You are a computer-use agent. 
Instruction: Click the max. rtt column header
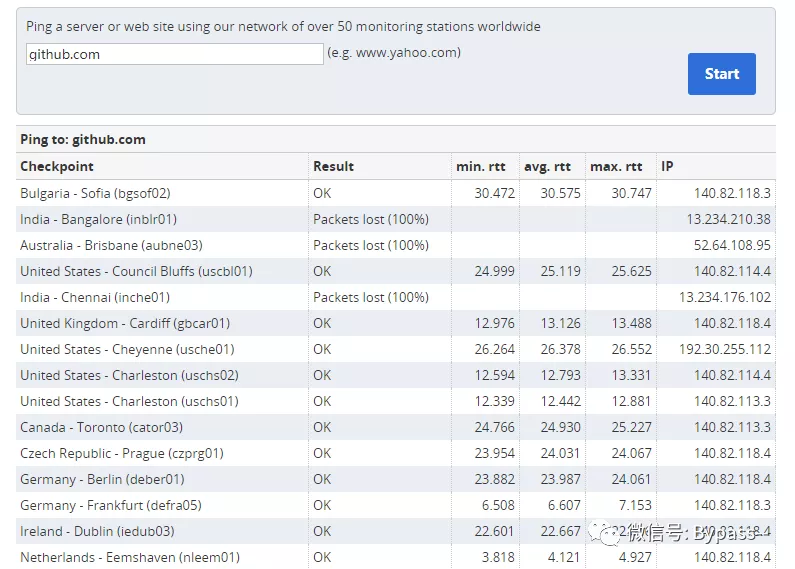616,166
